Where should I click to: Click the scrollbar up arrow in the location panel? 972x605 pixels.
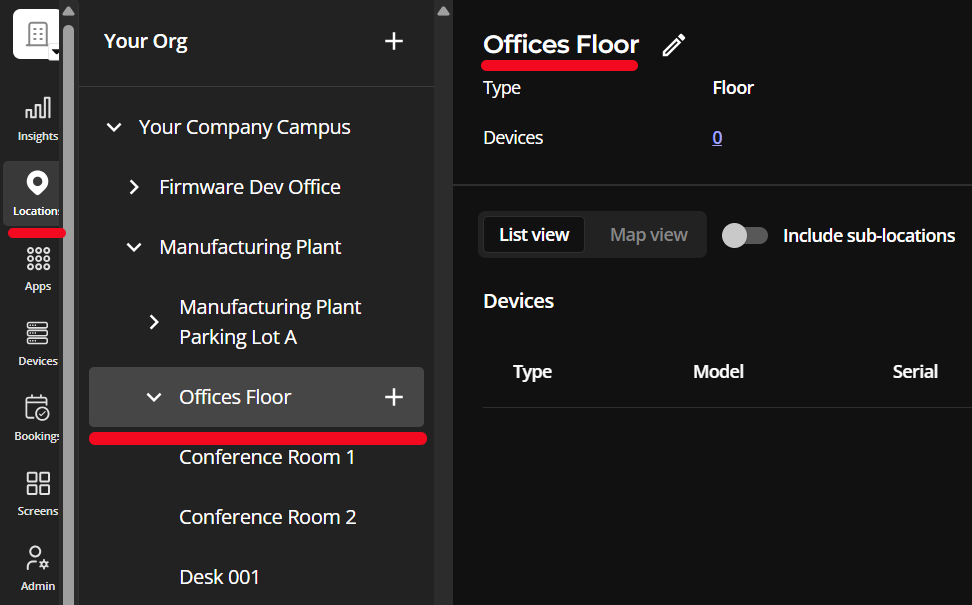pos(443,10)
